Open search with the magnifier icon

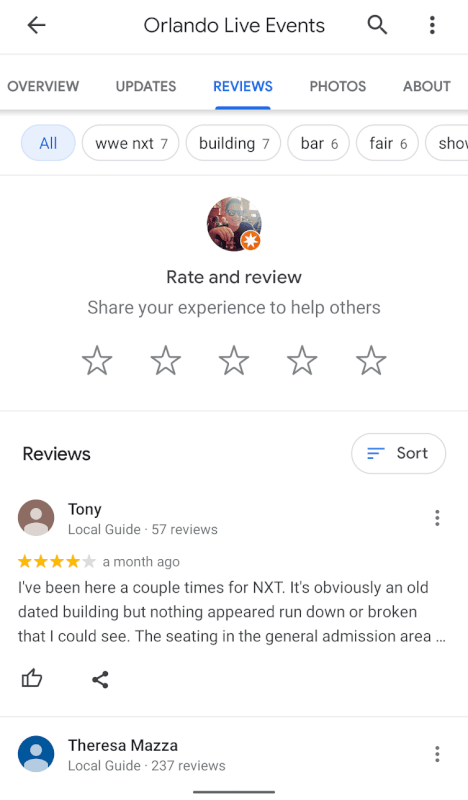(377, 24)
